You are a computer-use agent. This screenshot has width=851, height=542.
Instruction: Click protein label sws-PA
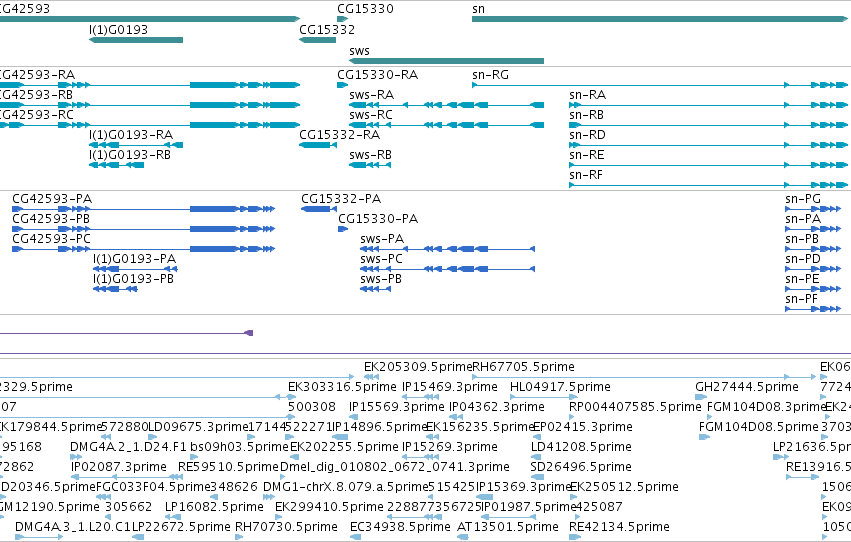point(382,239)
